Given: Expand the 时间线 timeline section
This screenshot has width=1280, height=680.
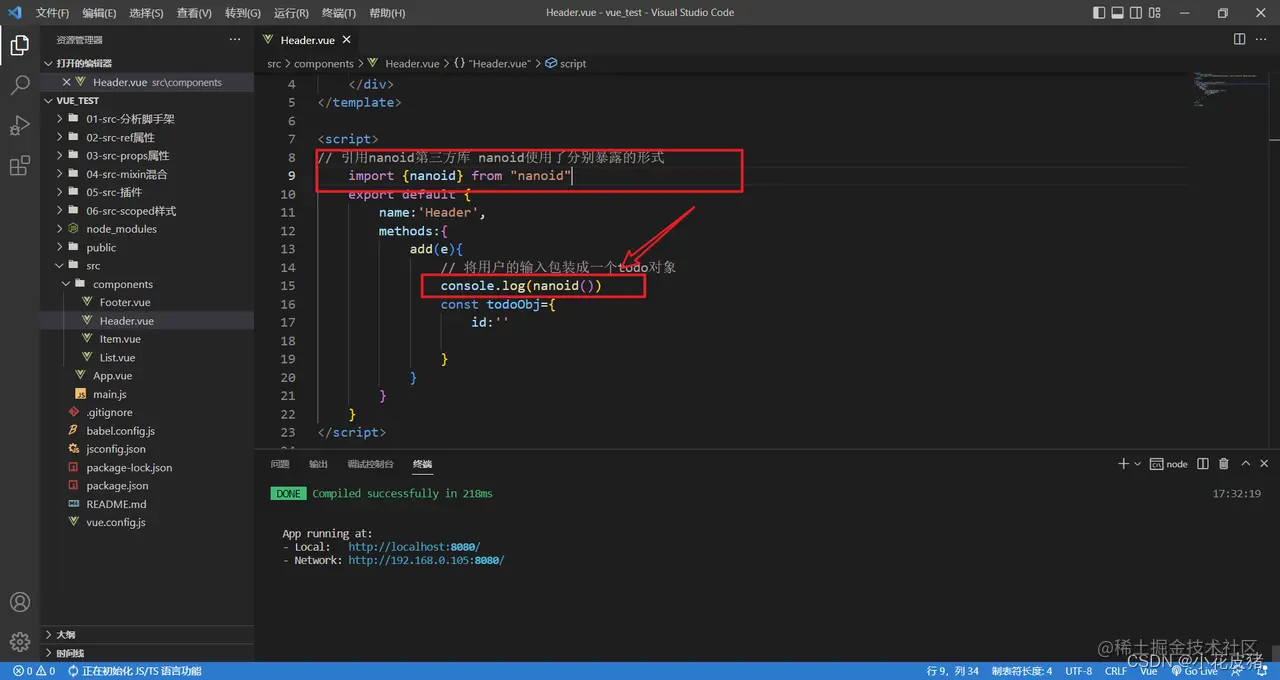Looking at the screenshot, I should click(146, 652).
